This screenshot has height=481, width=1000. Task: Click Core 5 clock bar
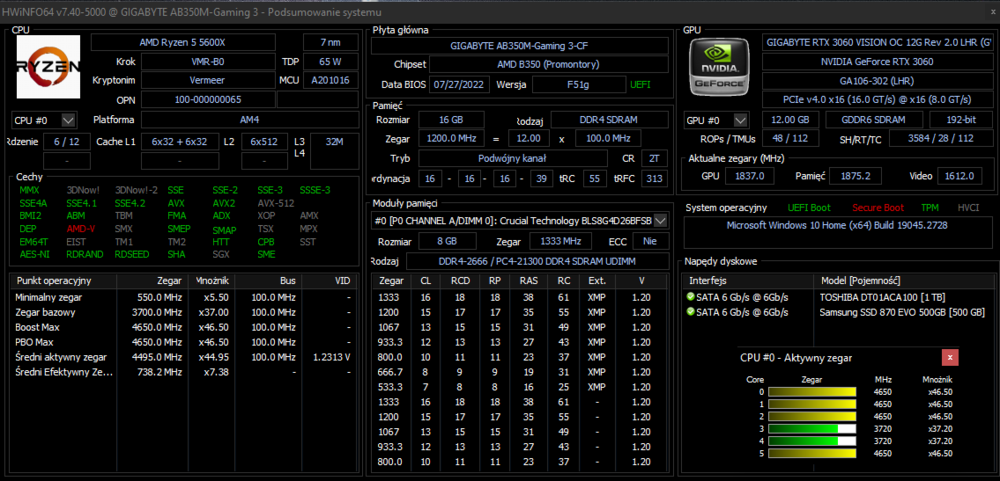click(812, 454)
